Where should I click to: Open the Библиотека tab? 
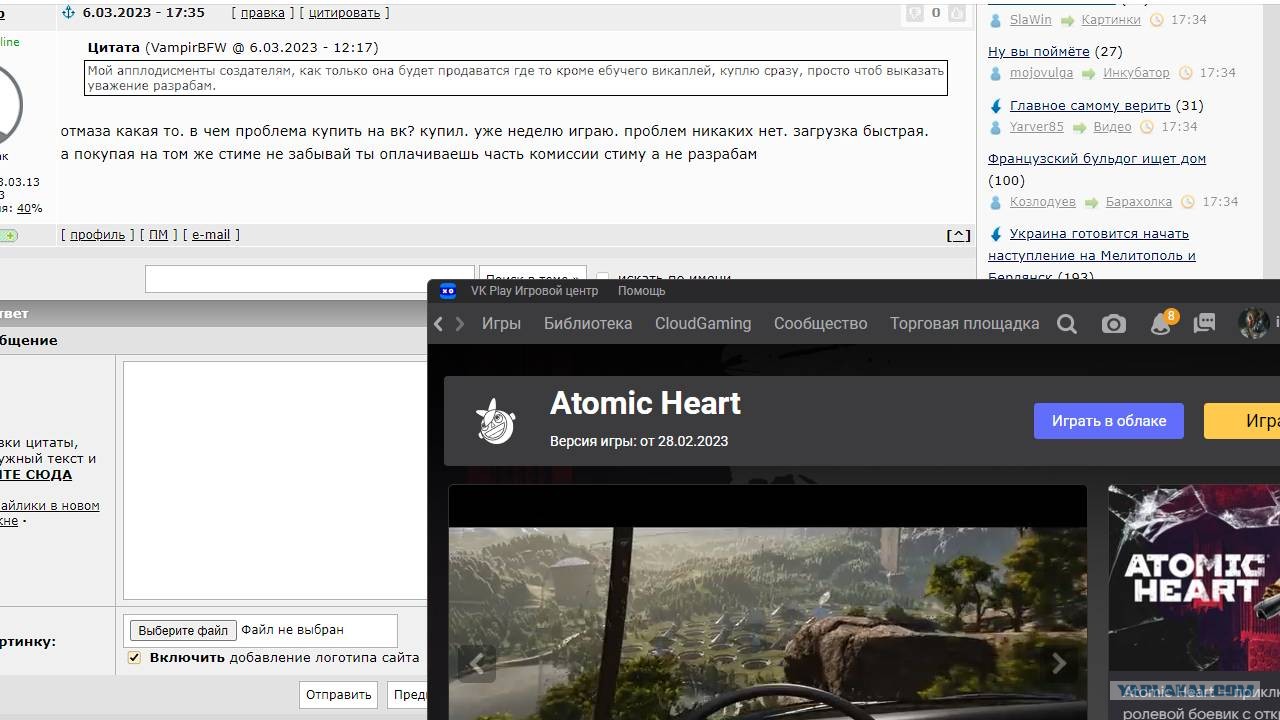[588, 324]
